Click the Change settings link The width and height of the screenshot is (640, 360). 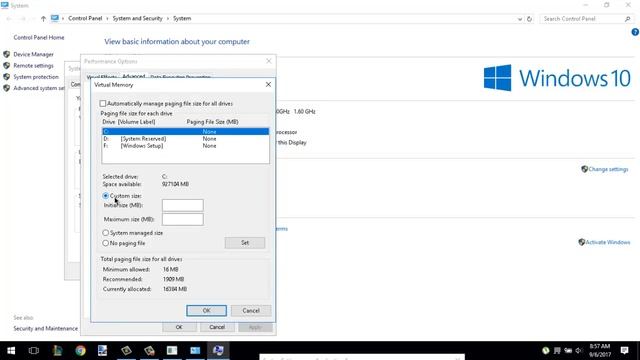coord(608,169)
